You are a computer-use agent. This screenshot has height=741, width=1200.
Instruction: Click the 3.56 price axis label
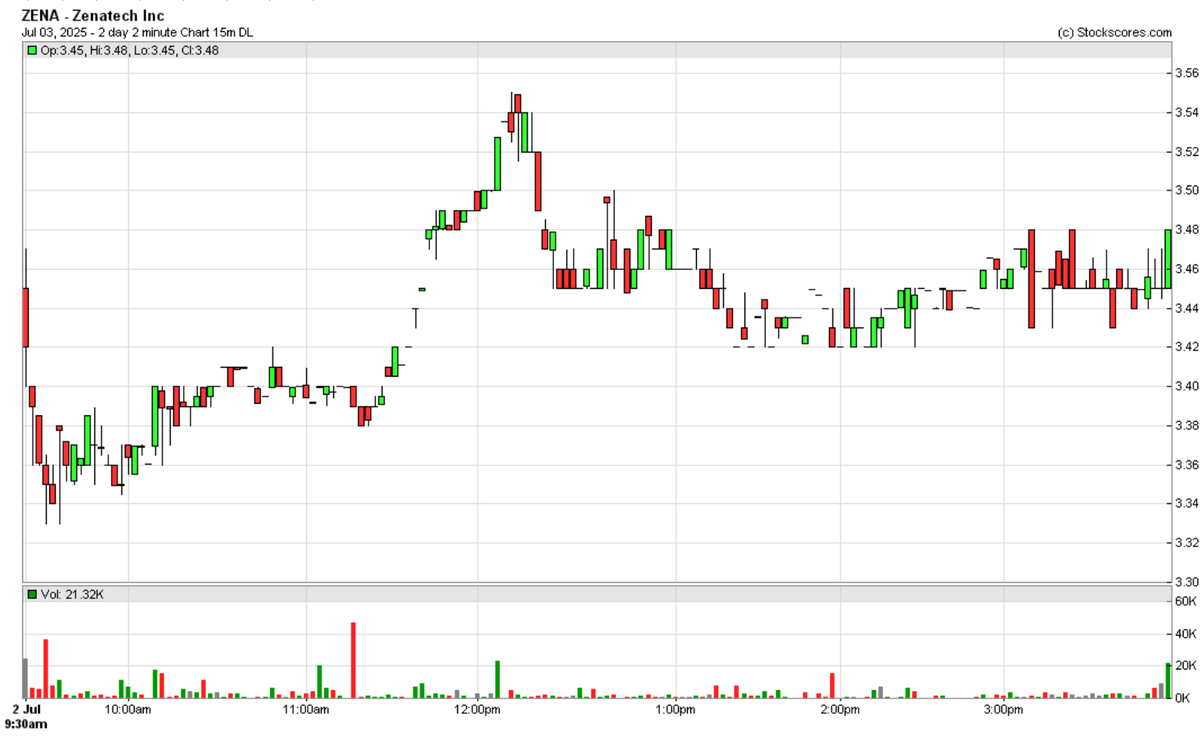click(x=1186, y=73)
